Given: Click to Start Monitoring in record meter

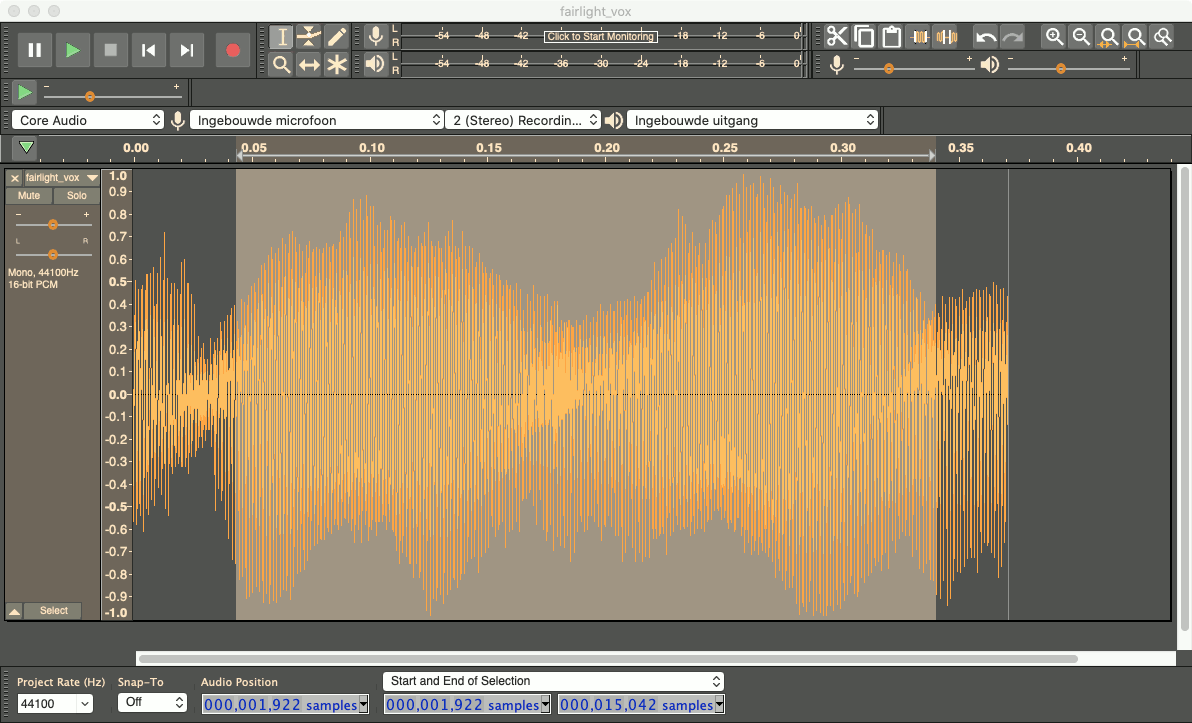Looking at the screenshot, I should [601, 36].
